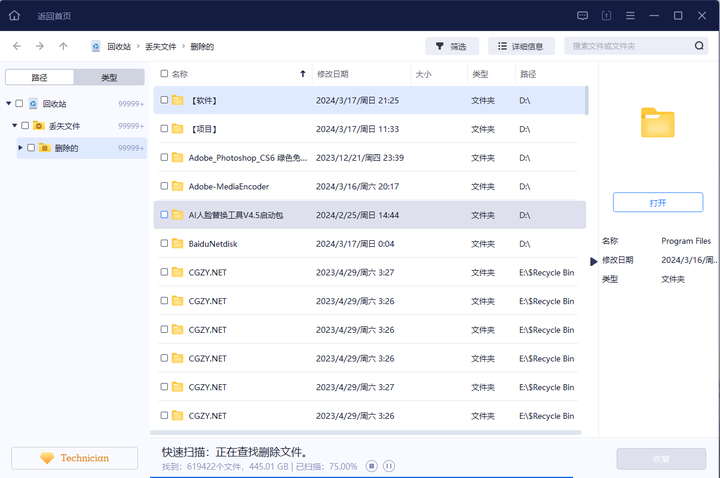720x478 pixels.
Task: Select the Adobe-MediaEncoder folder name
Action: coord(229,186)
